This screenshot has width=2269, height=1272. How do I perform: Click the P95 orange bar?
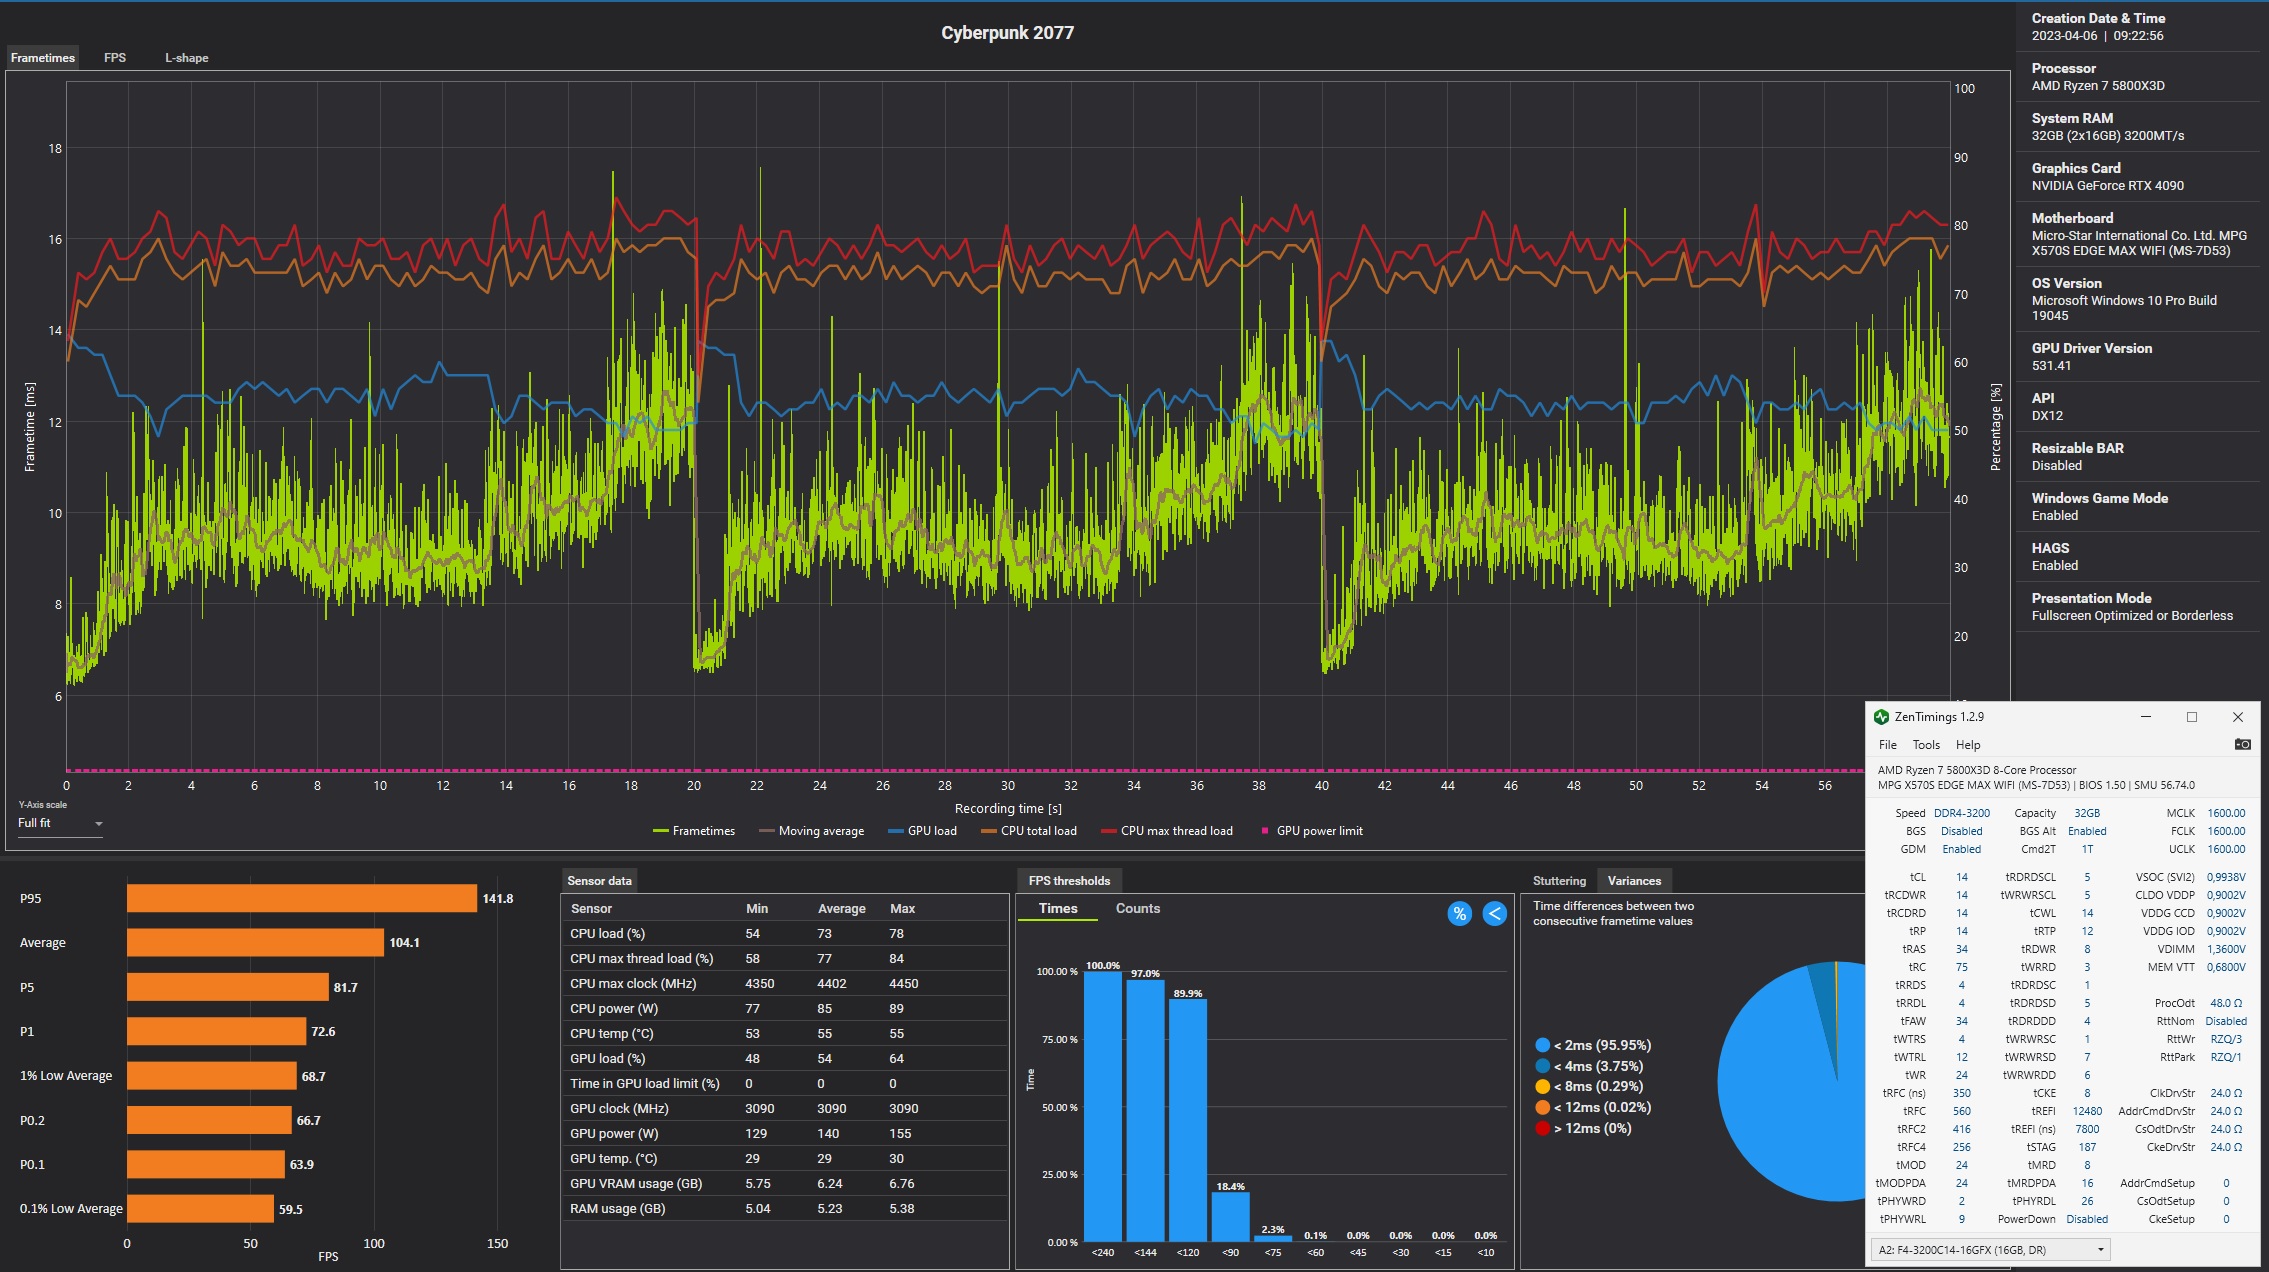[301, 898]
